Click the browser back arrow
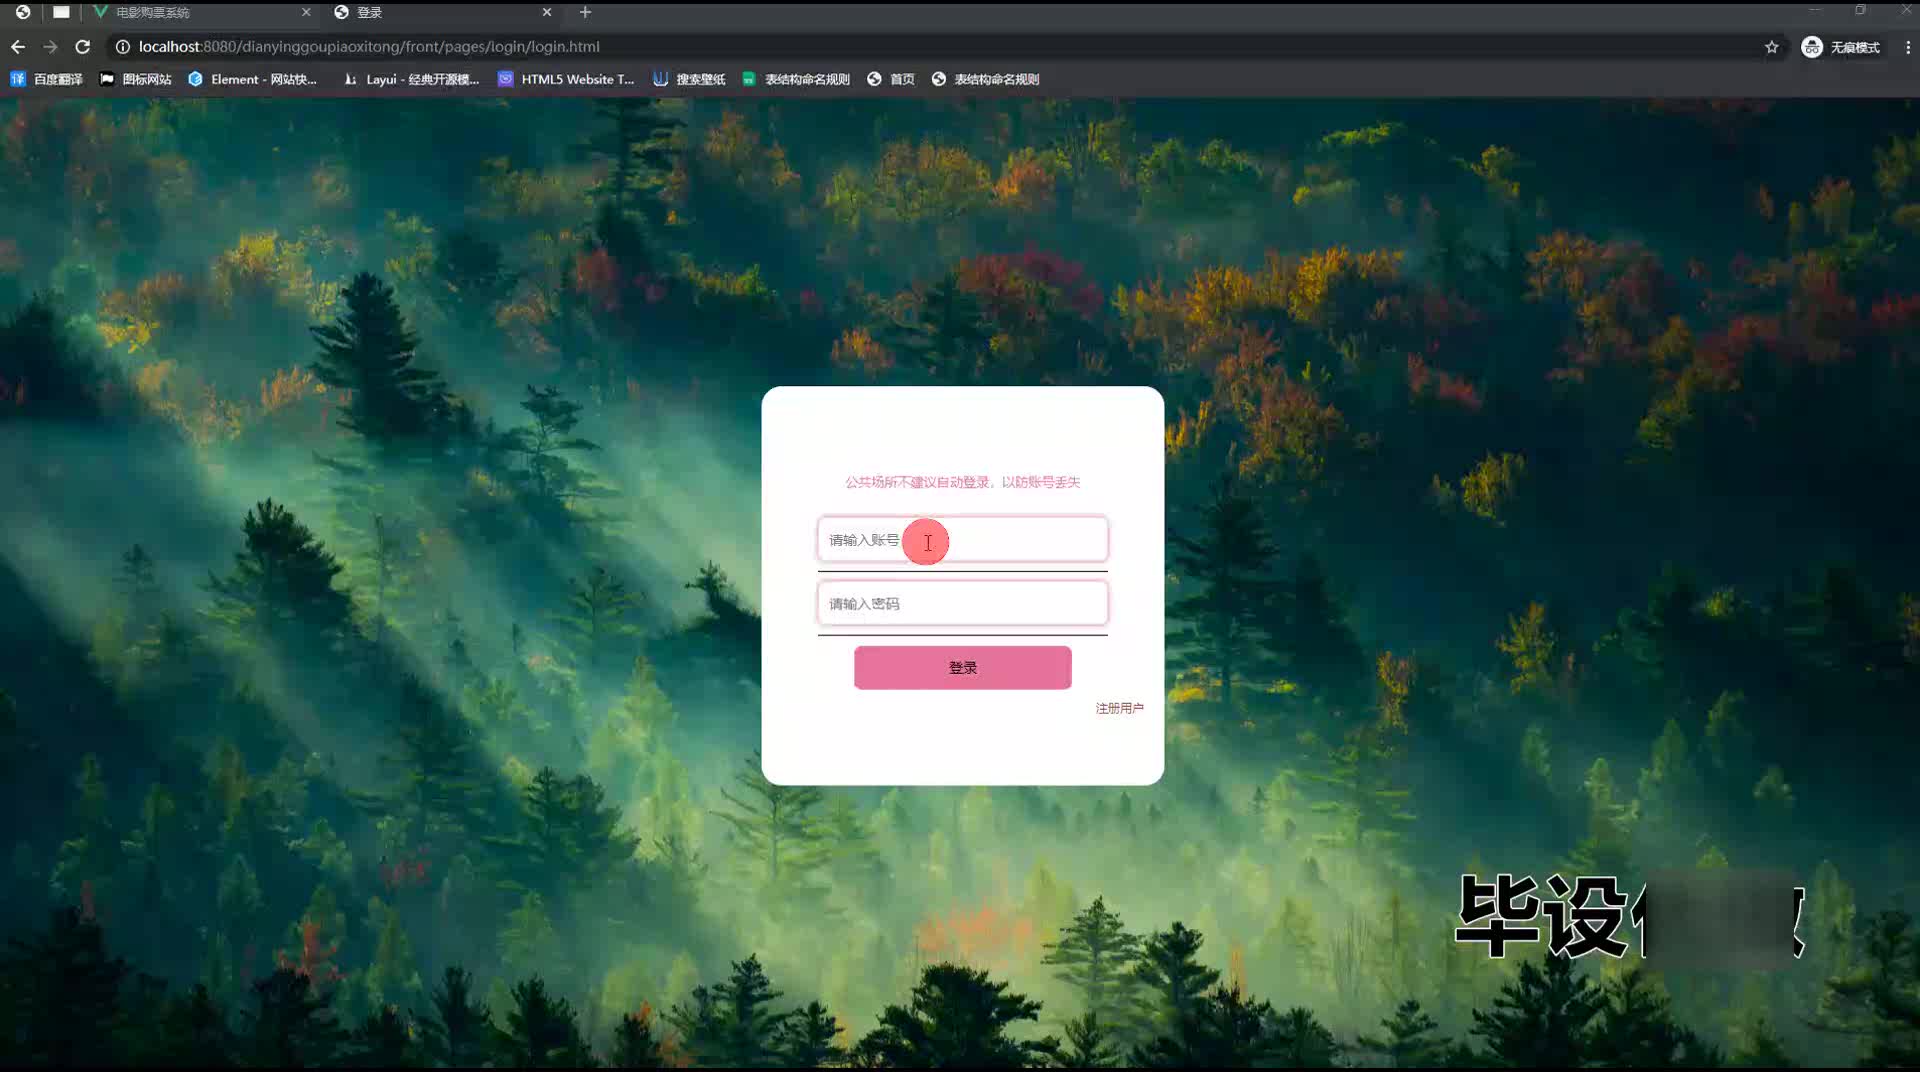1920x1072 pixels. tap(18, 47)
